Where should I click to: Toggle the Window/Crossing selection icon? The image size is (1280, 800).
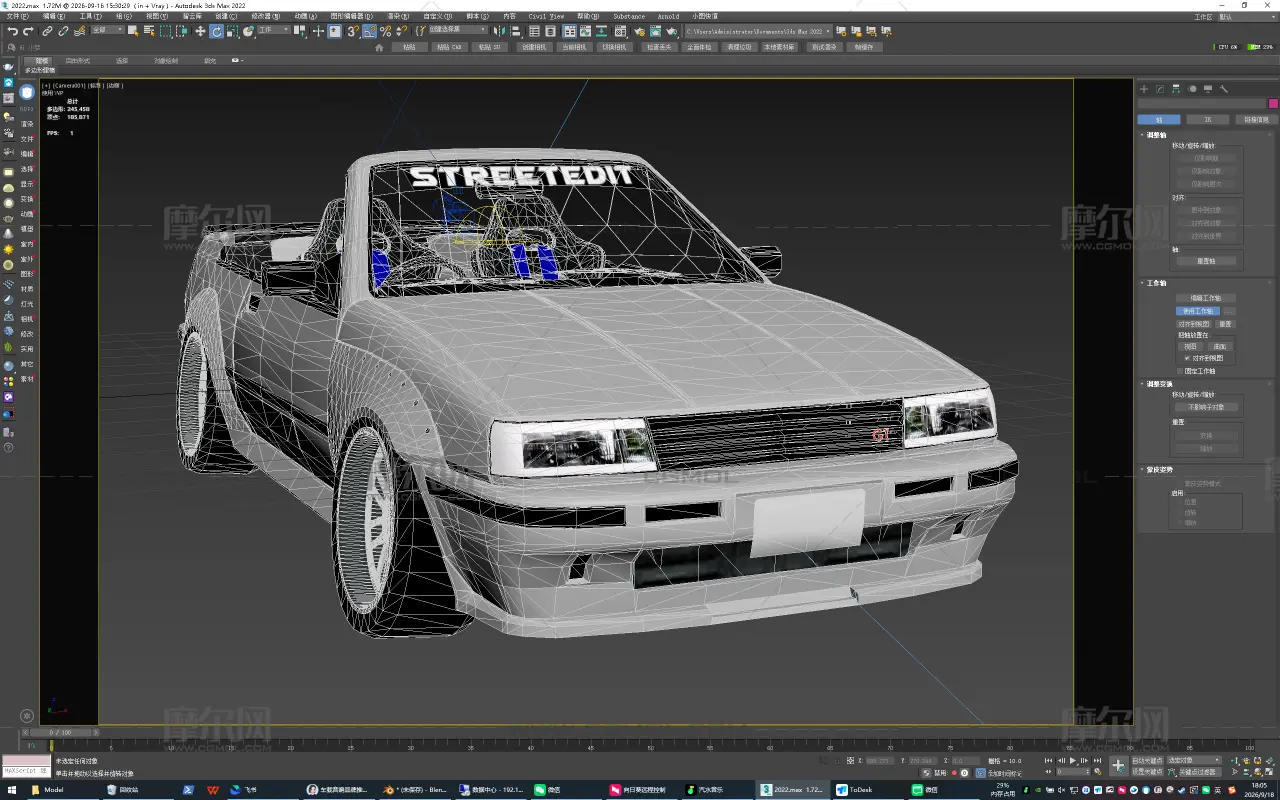(182, 31)
